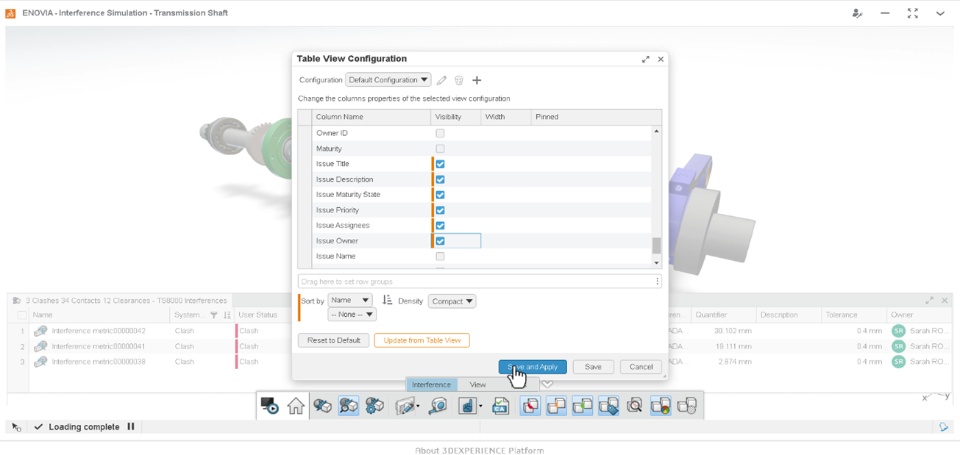Toggle the contact filter icon with orange cubes
This screenshot has width=960, height=455.
pos(557,405)
